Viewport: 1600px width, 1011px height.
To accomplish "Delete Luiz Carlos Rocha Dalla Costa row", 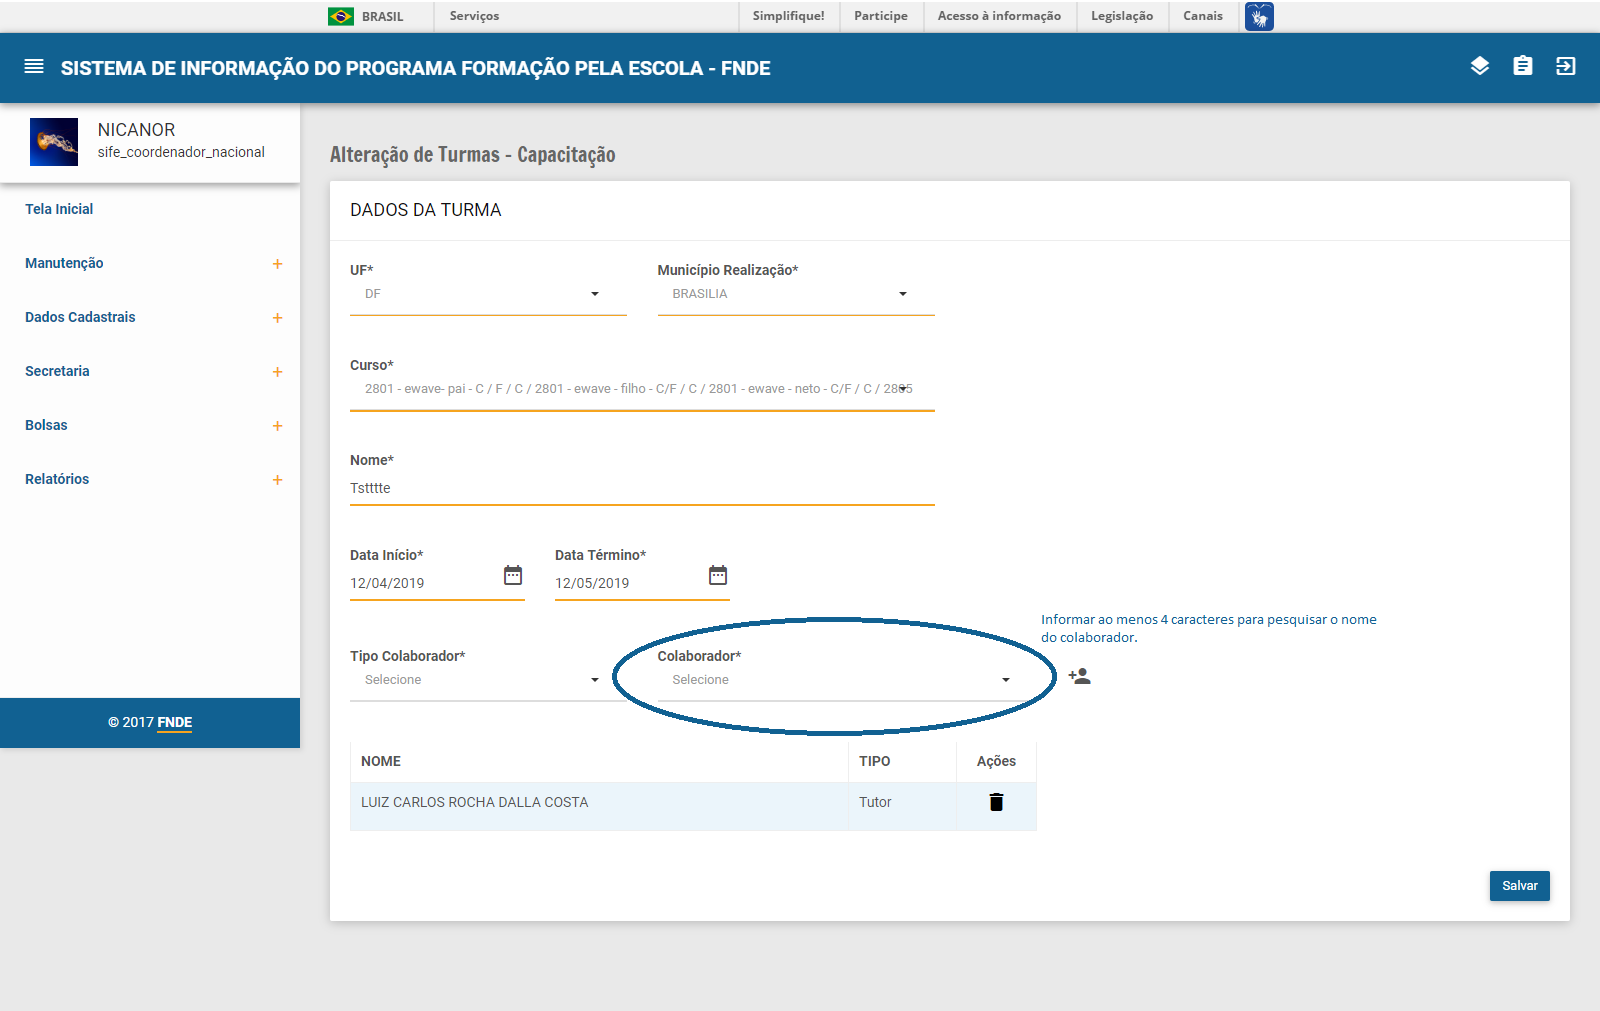I will [x=996, y=802].
